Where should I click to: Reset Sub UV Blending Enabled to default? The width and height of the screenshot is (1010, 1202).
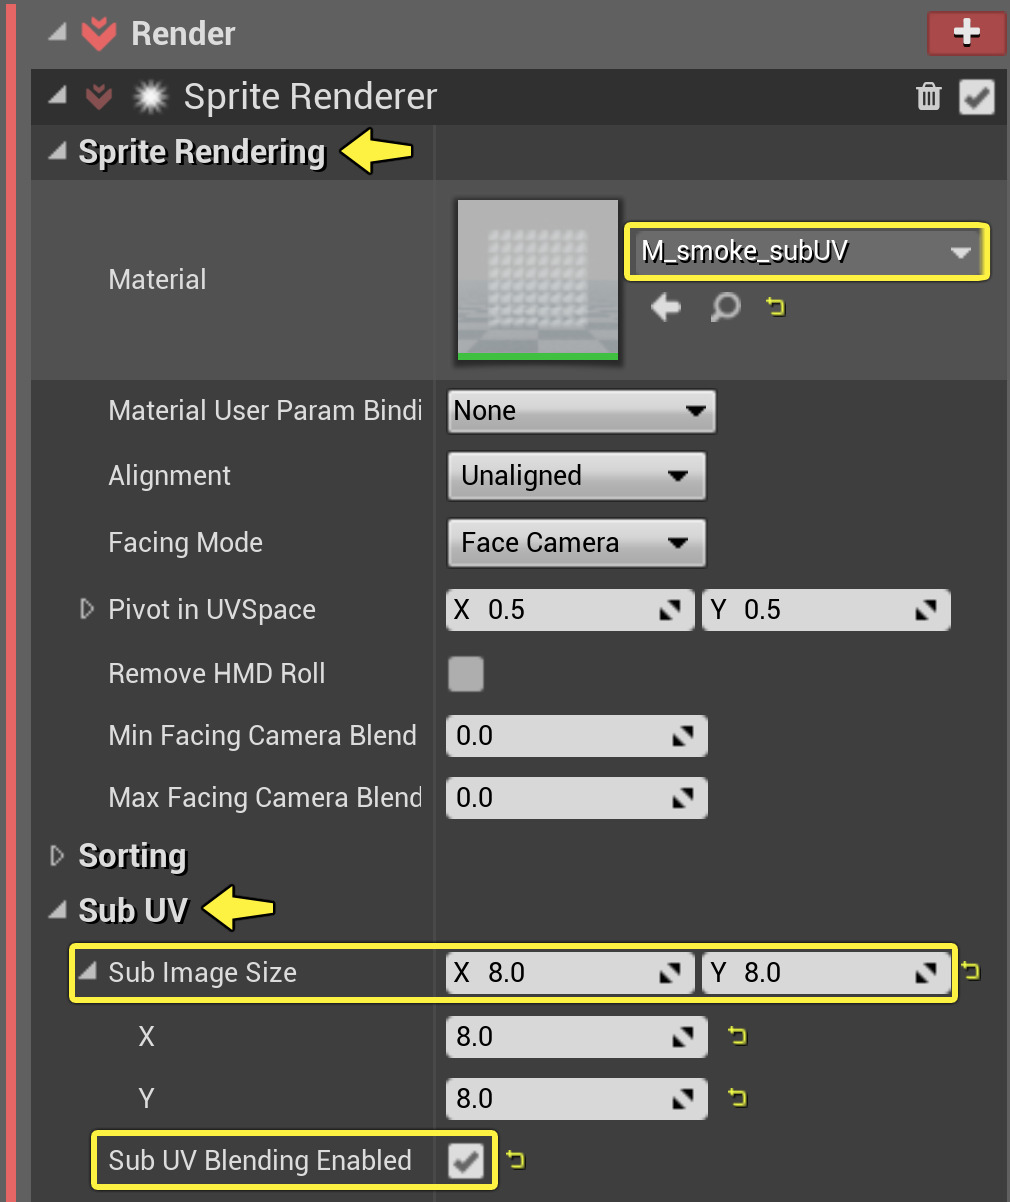click(x=514, y=1160)
